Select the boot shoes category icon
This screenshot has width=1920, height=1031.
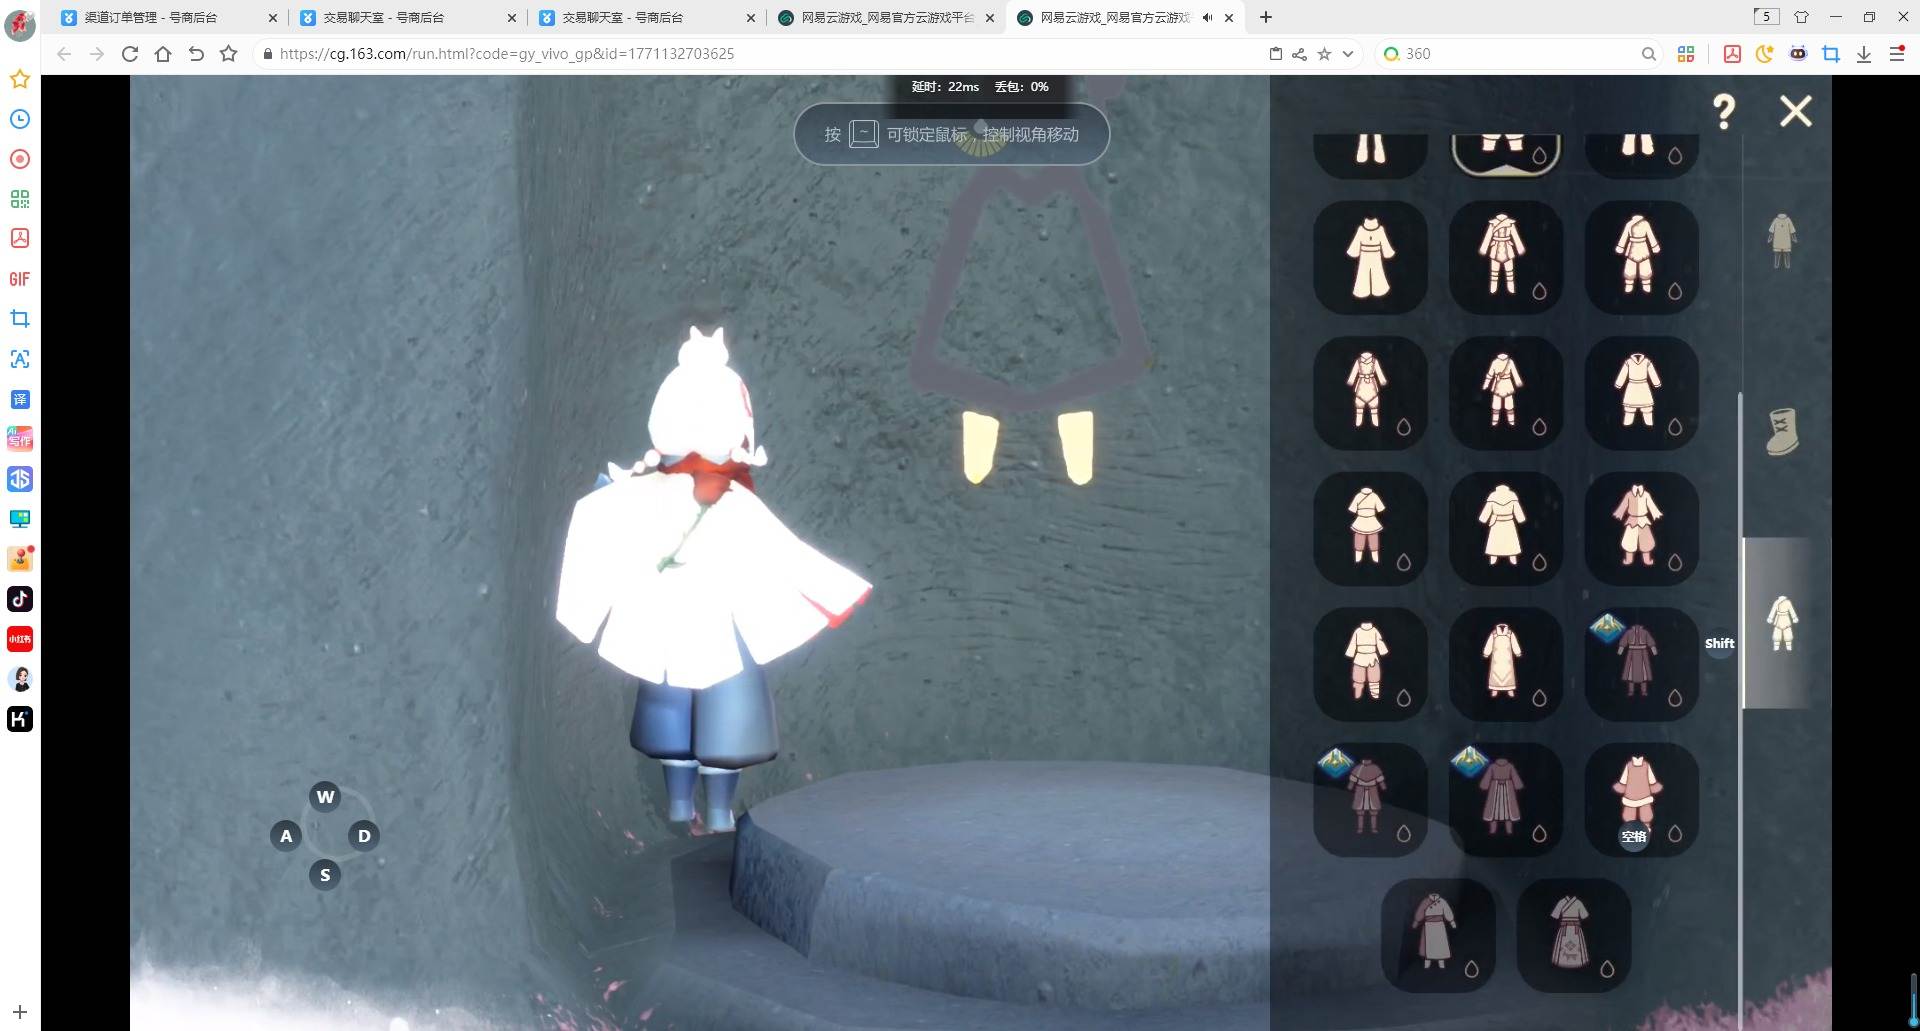[1781, 432]
